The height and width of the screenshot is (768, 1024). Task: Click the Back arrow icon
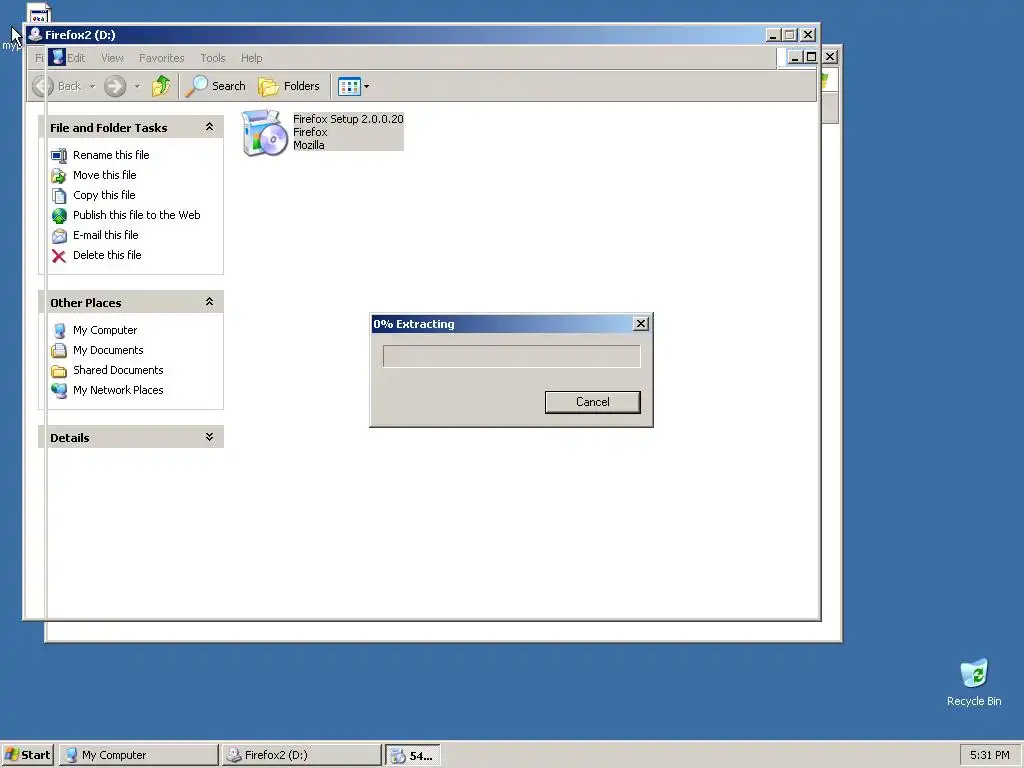(42, 86)
